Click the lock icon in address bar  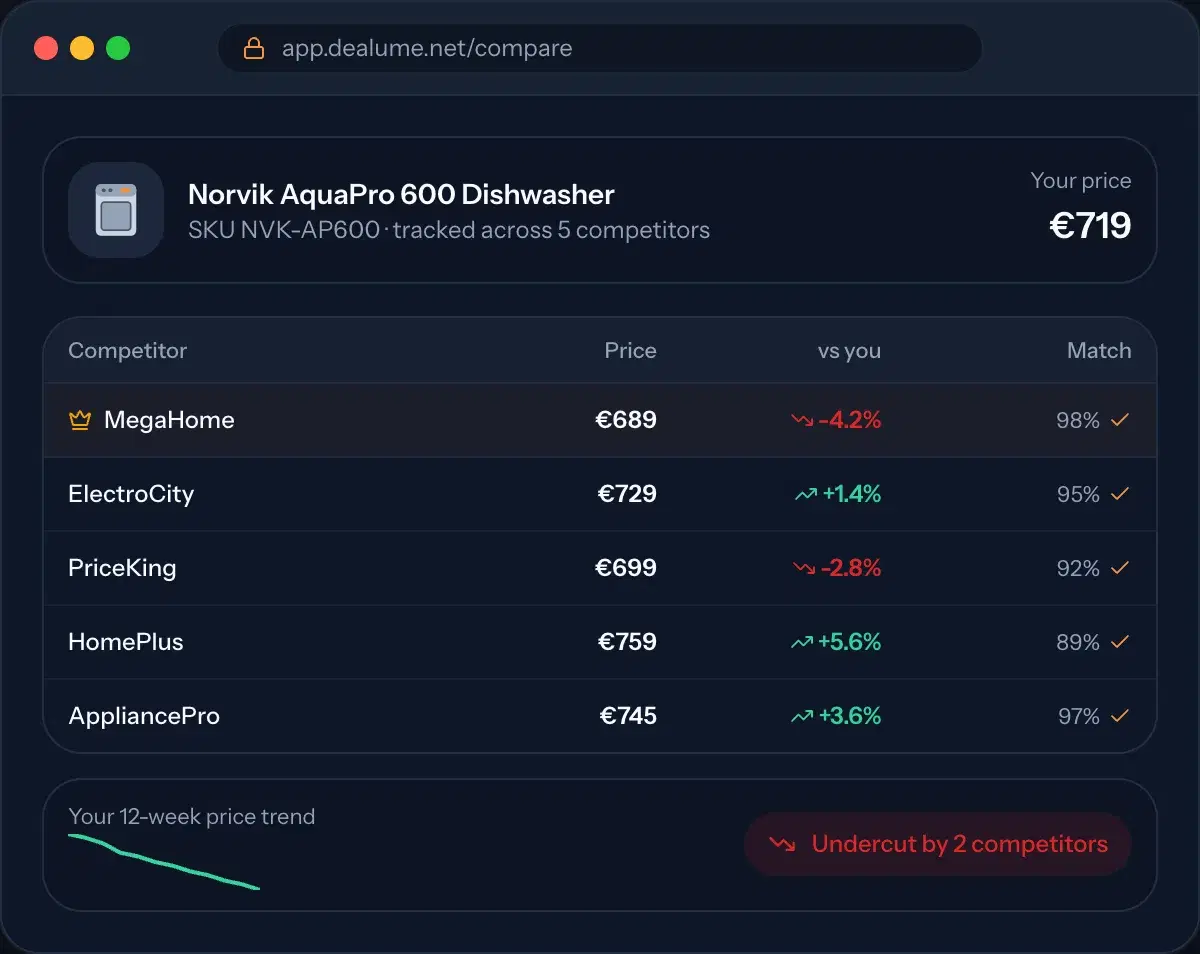point(254,48)
